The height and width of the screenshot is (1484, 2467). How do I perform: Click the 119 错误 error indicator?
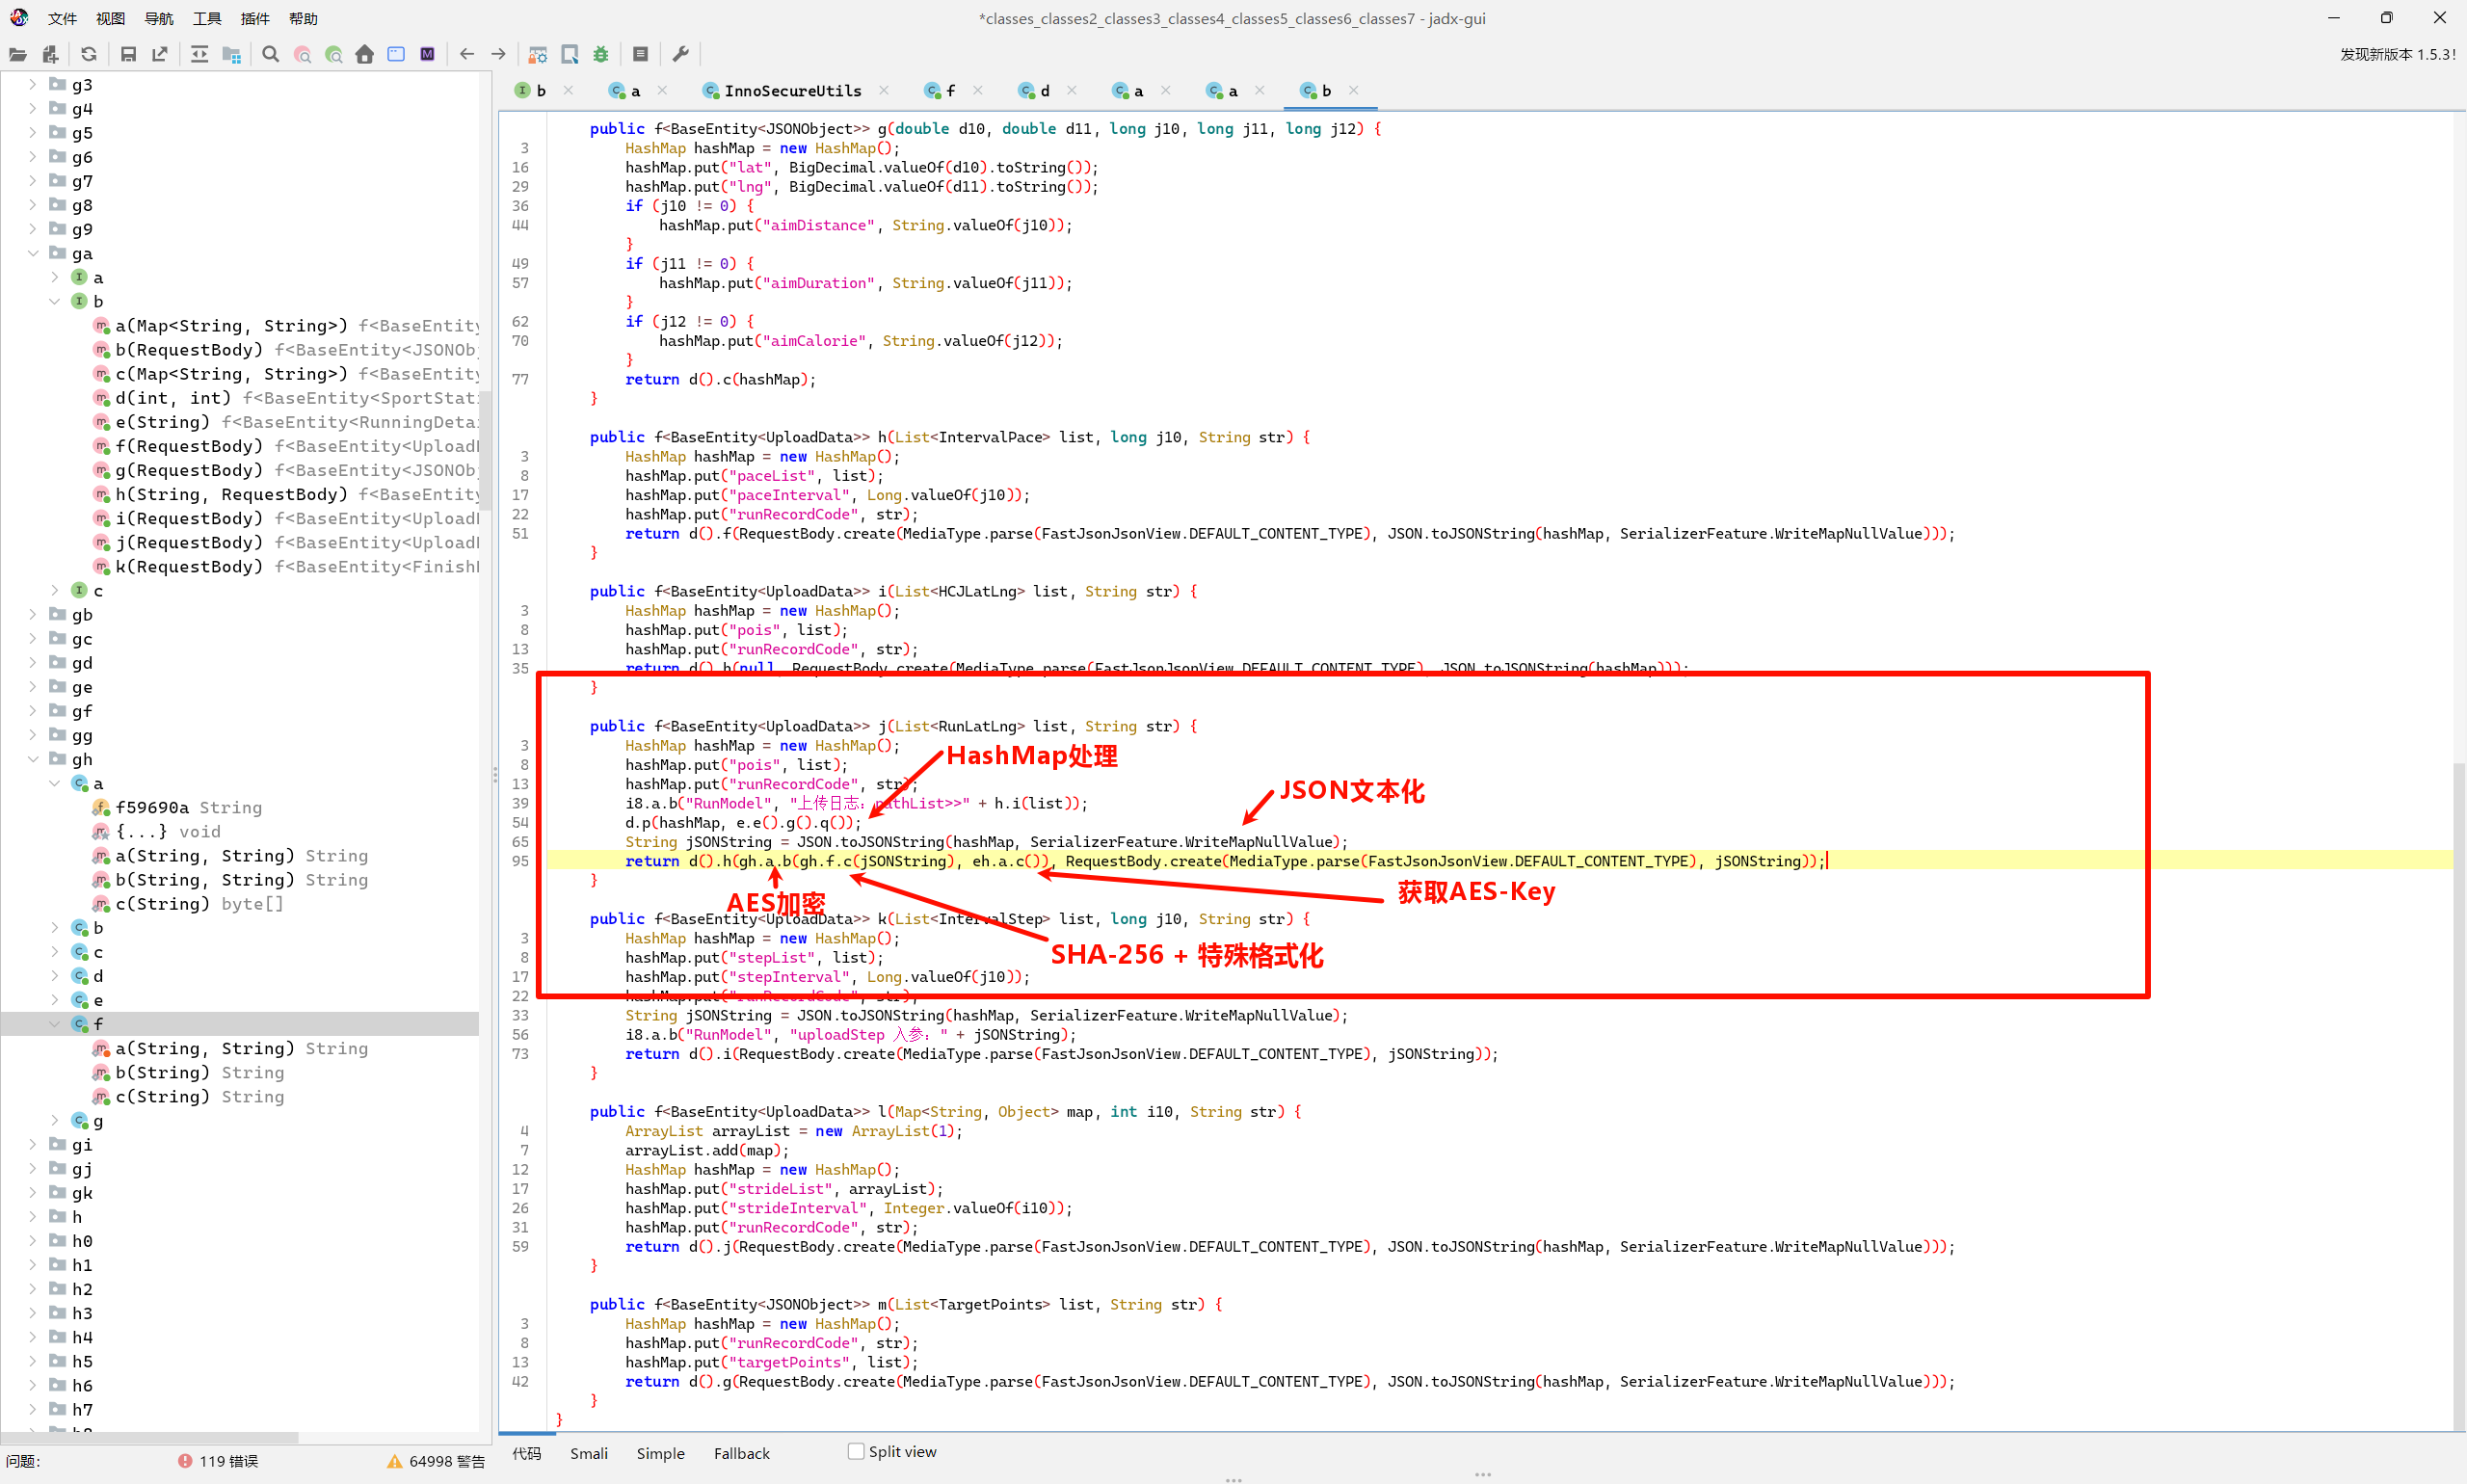click(218, 1461)
